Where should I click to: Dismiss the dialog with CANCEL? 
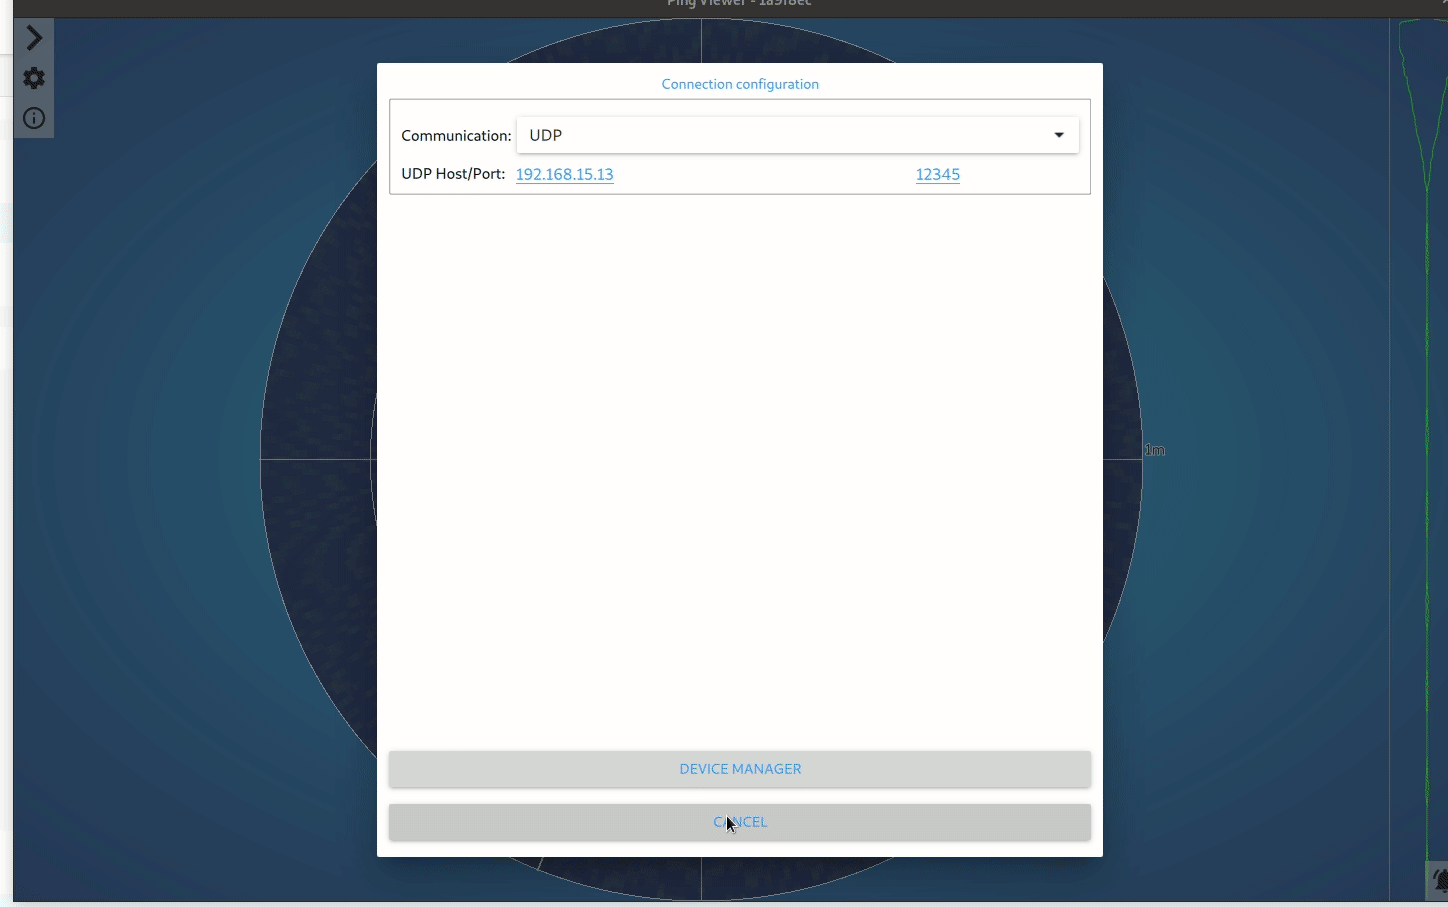740,822
